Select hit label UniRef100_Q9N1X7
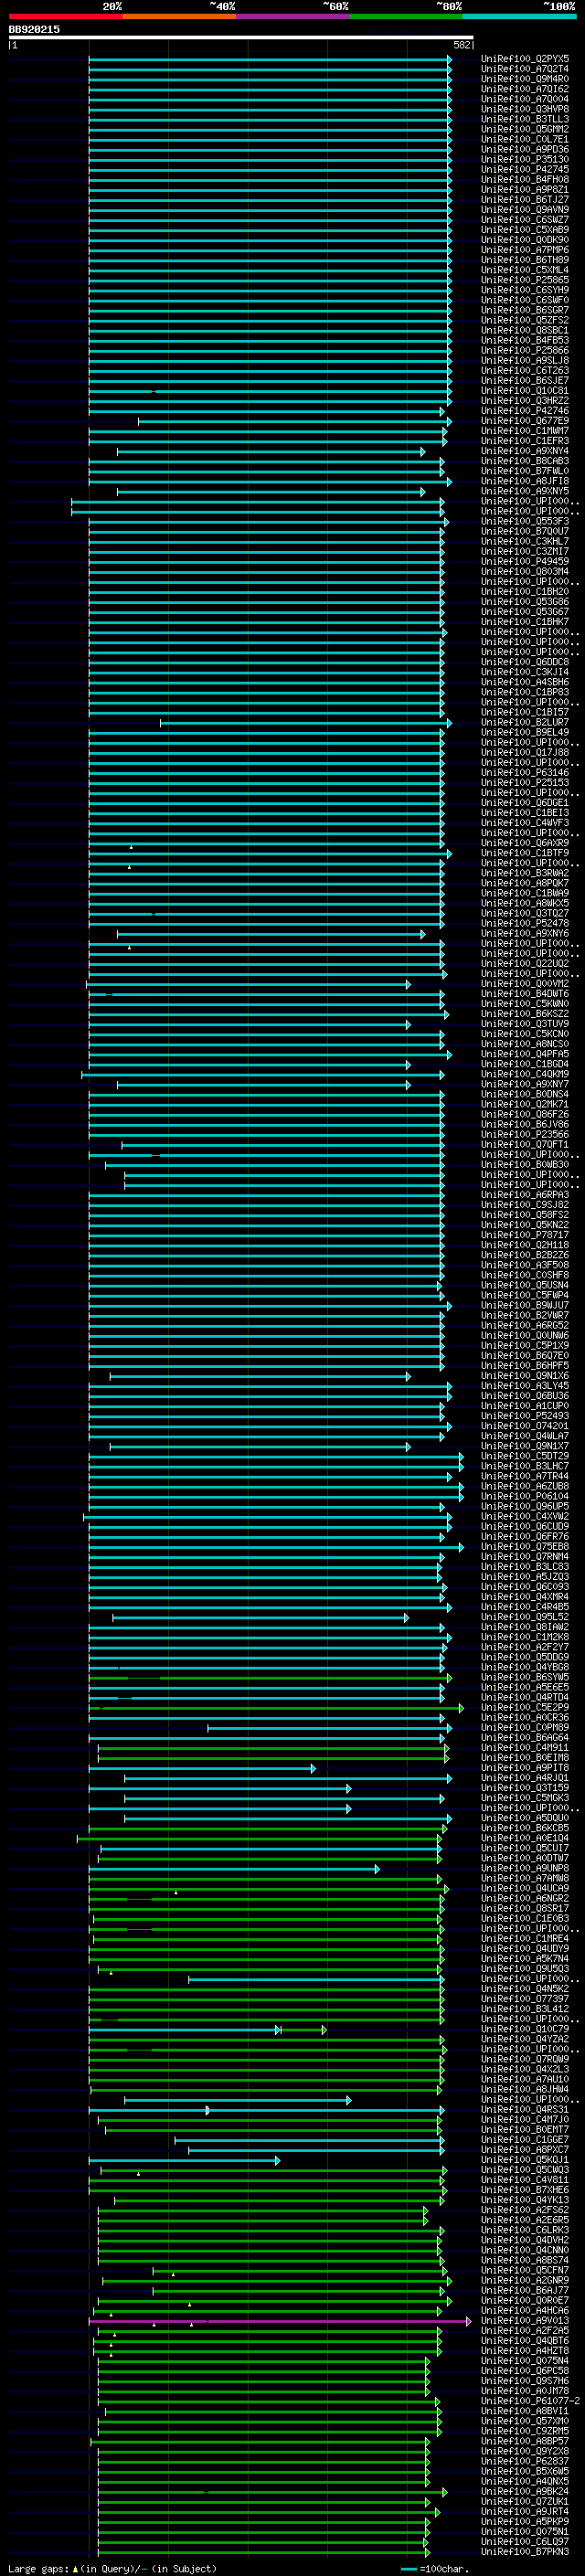Image resolution: width=585 pixels, height=2576 pixels. tap(525, 1446)
